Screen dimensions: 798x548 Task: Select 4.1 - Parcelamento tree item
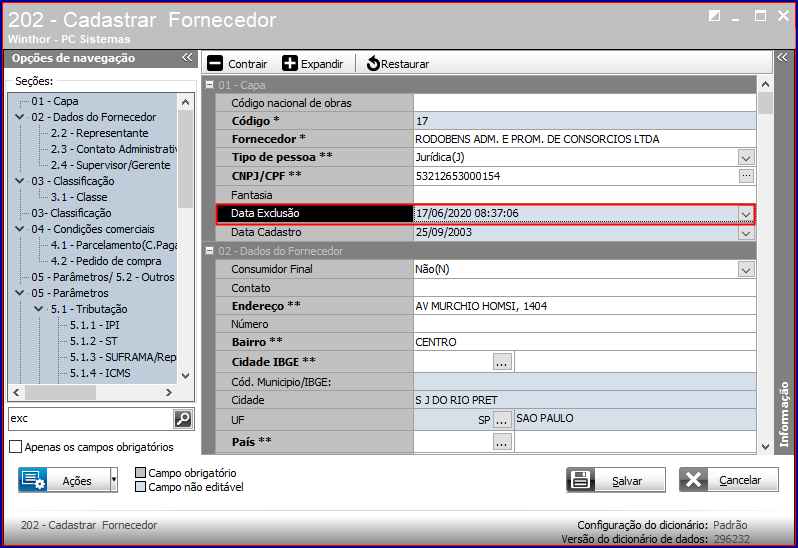coord(113,245)
